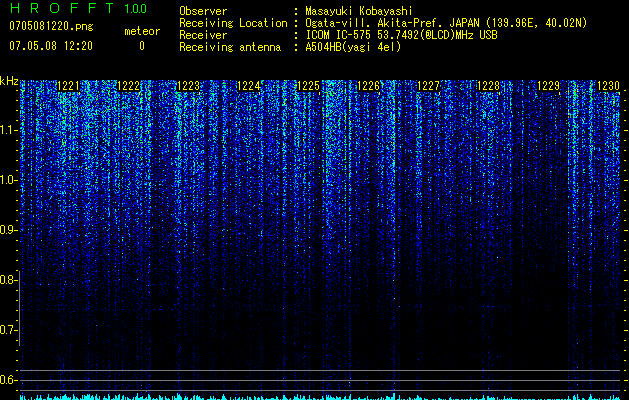Click the HROFFT title text
Screen dimensions: 629x400
click(x=62, y=8)
